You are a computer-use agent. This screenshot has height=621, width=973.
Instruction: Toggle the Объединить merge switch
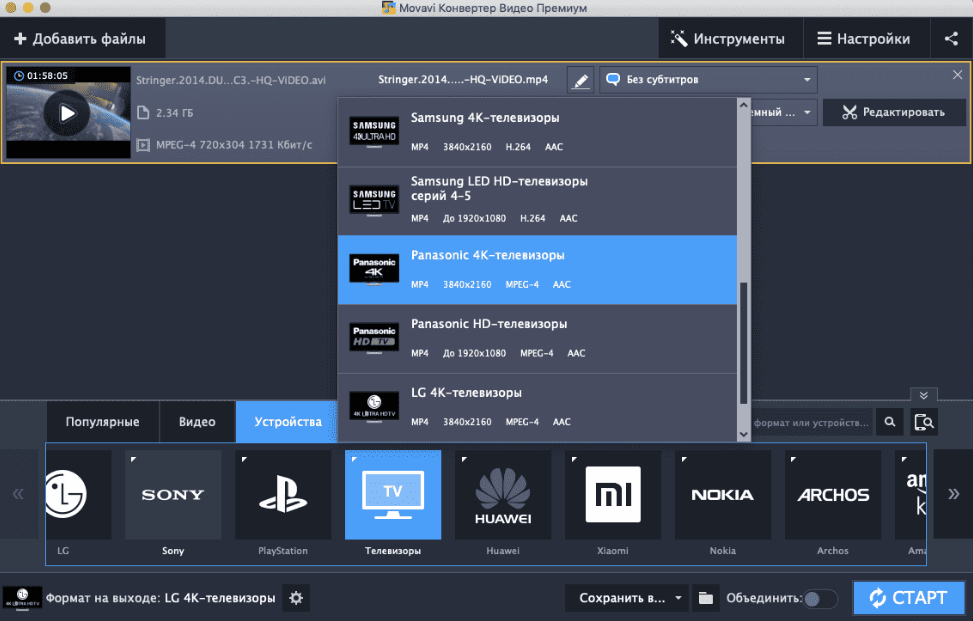pyautogui.click(x=821, y=598)
